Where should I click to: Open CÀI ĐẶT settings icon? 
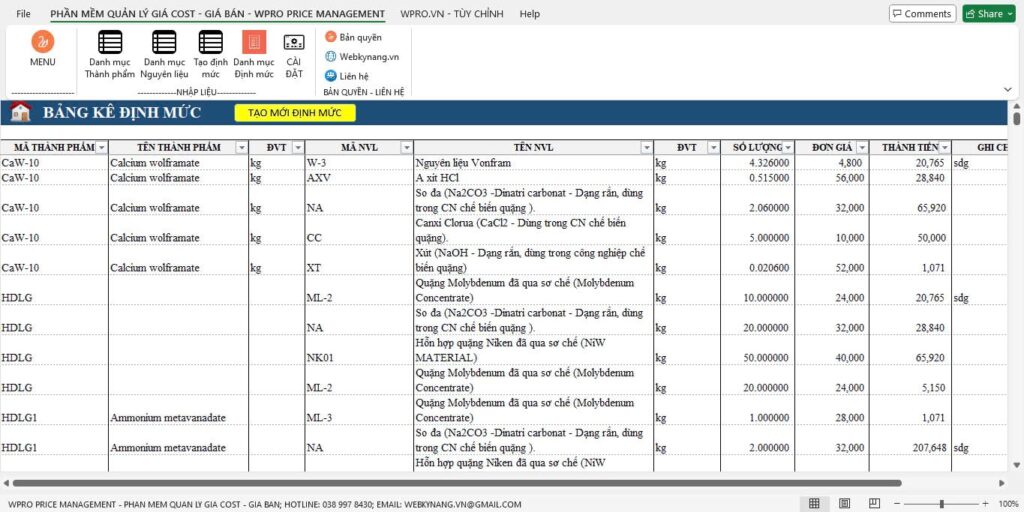coord(294,43)
